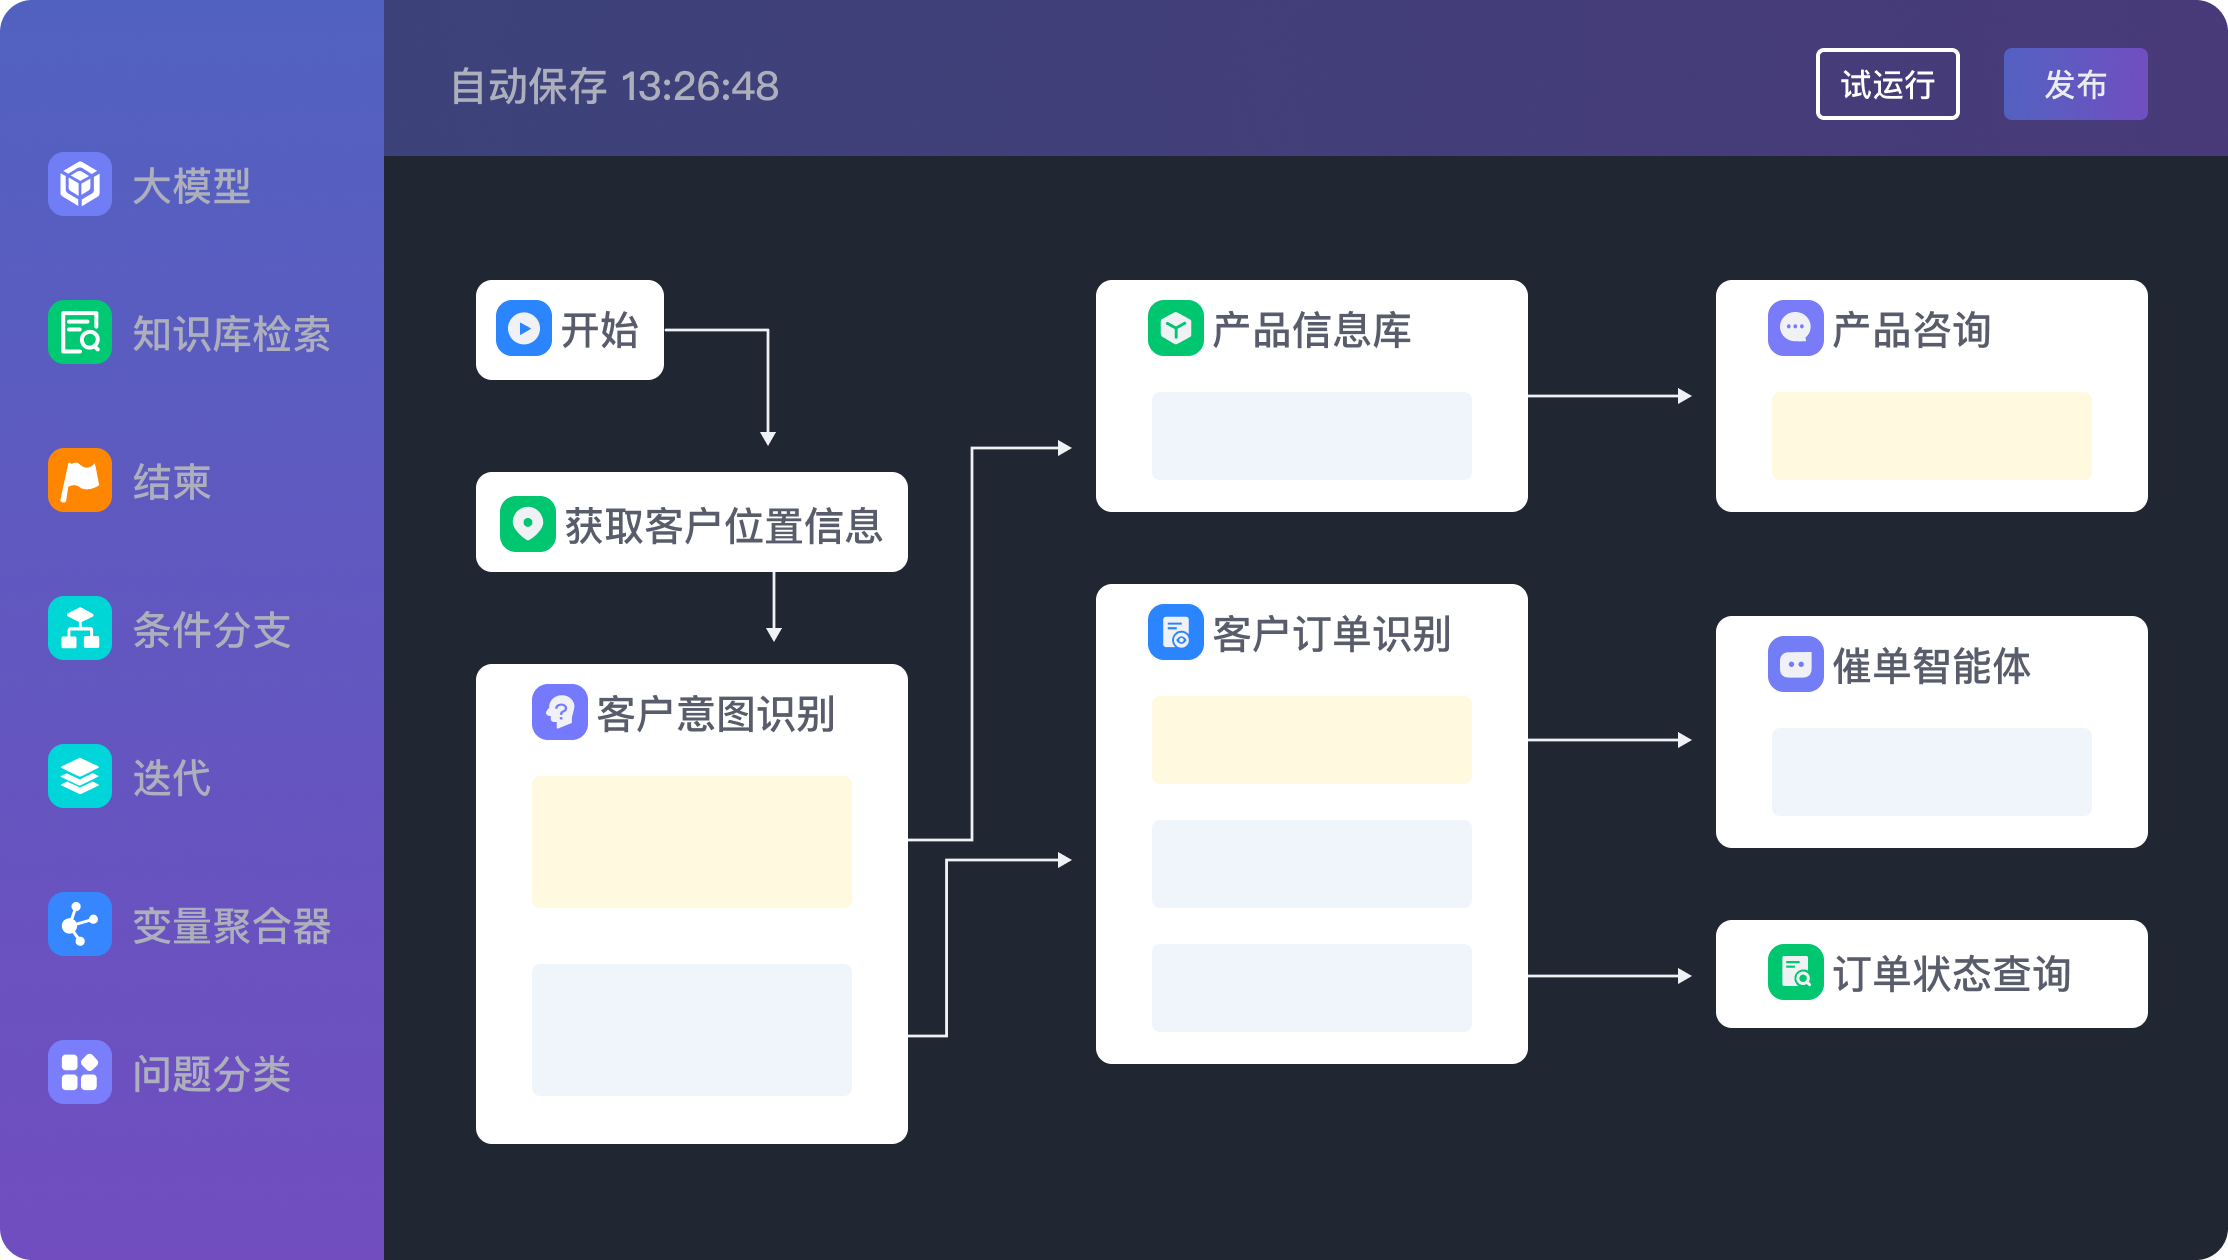Click yellow block inside 客户意图识别 node
Viewport: 2228px width, 1260px height.
pyautogui.click(x=691, y=842)
